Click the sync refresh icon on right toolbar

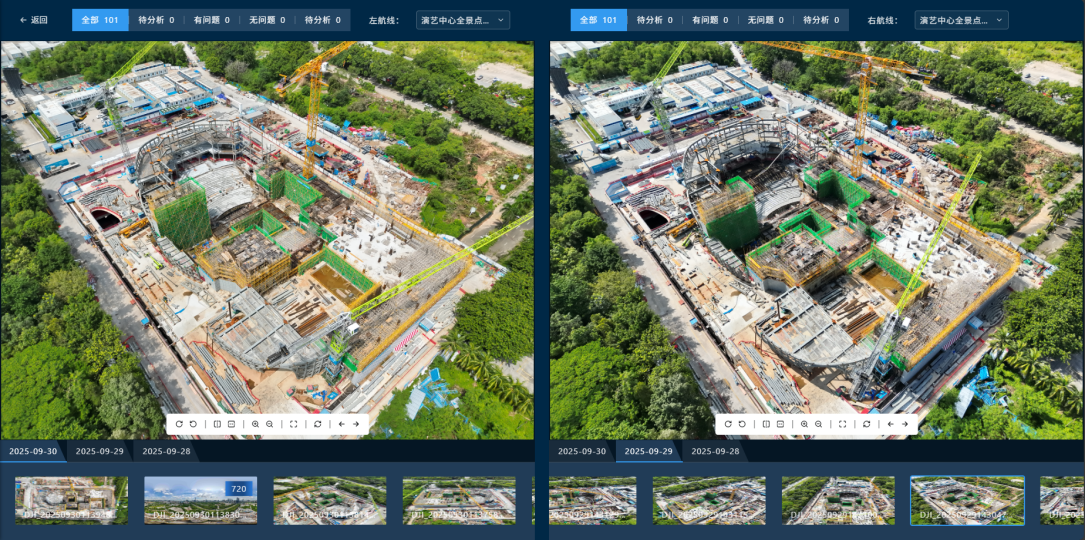pos(867,424)
